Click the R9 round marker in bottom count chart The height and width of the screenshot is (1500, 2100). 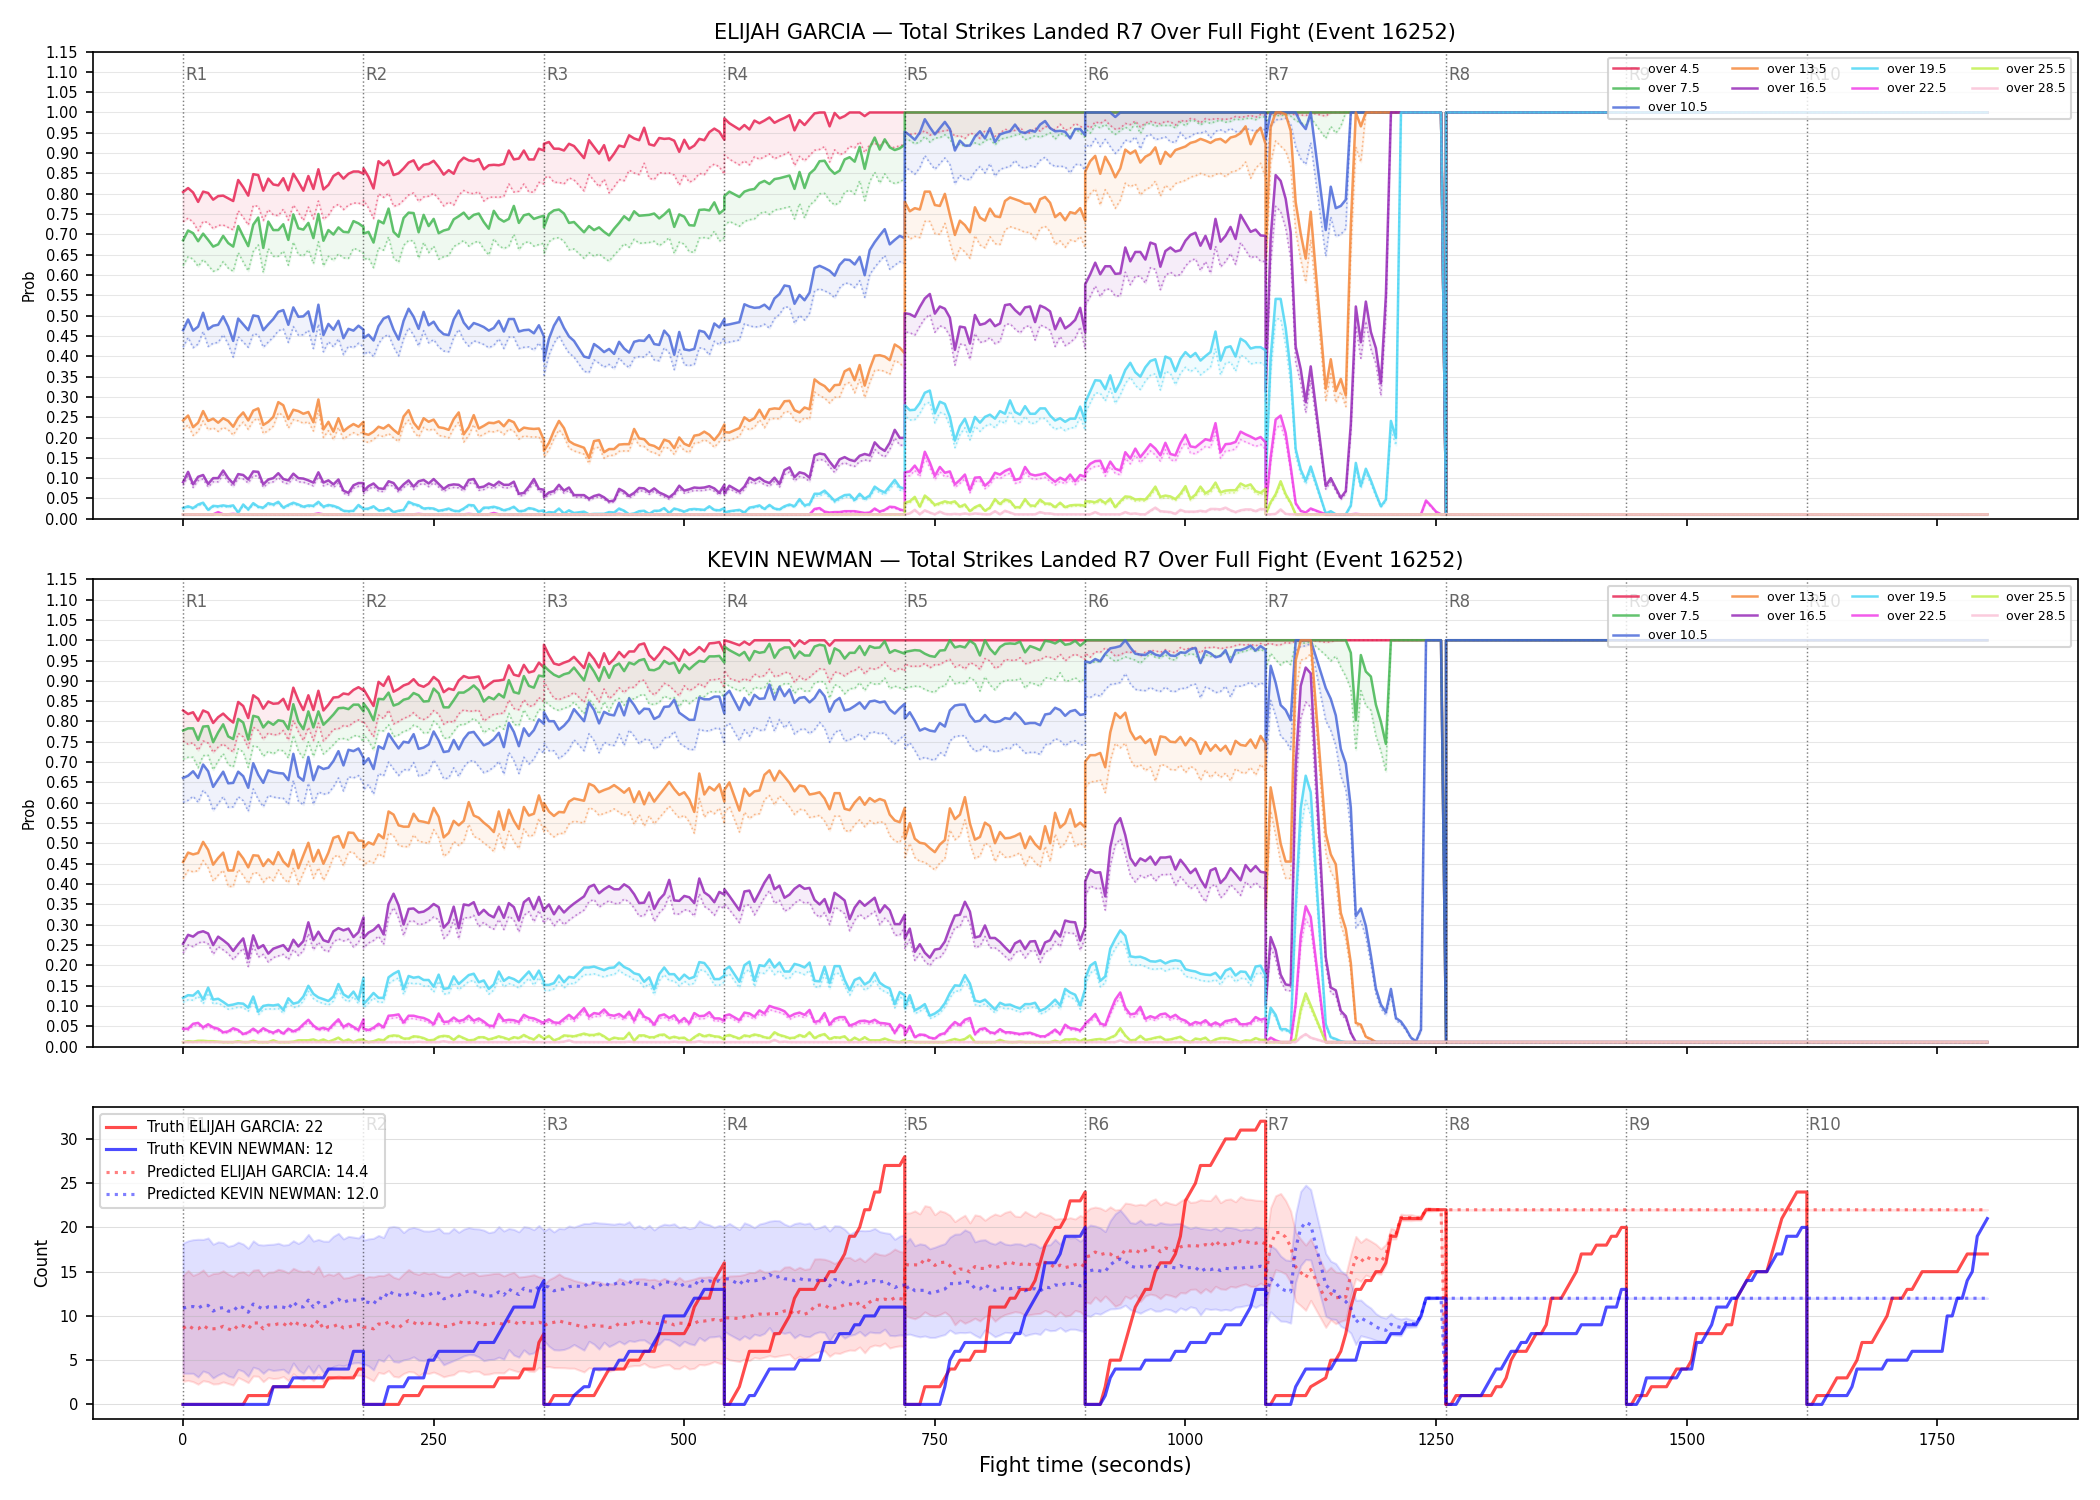pos(1639,1124)
